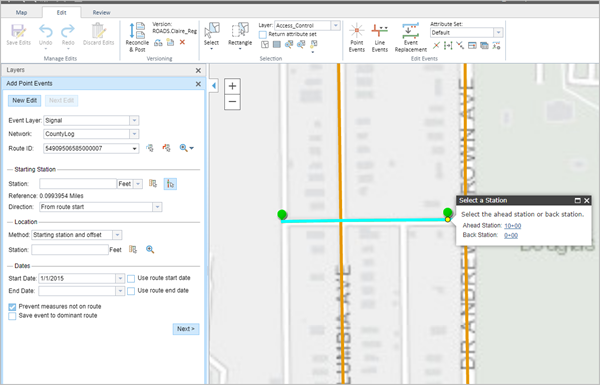Click the Save Edits icon
The image size is (600, 386).
click(x=18, y=31)
